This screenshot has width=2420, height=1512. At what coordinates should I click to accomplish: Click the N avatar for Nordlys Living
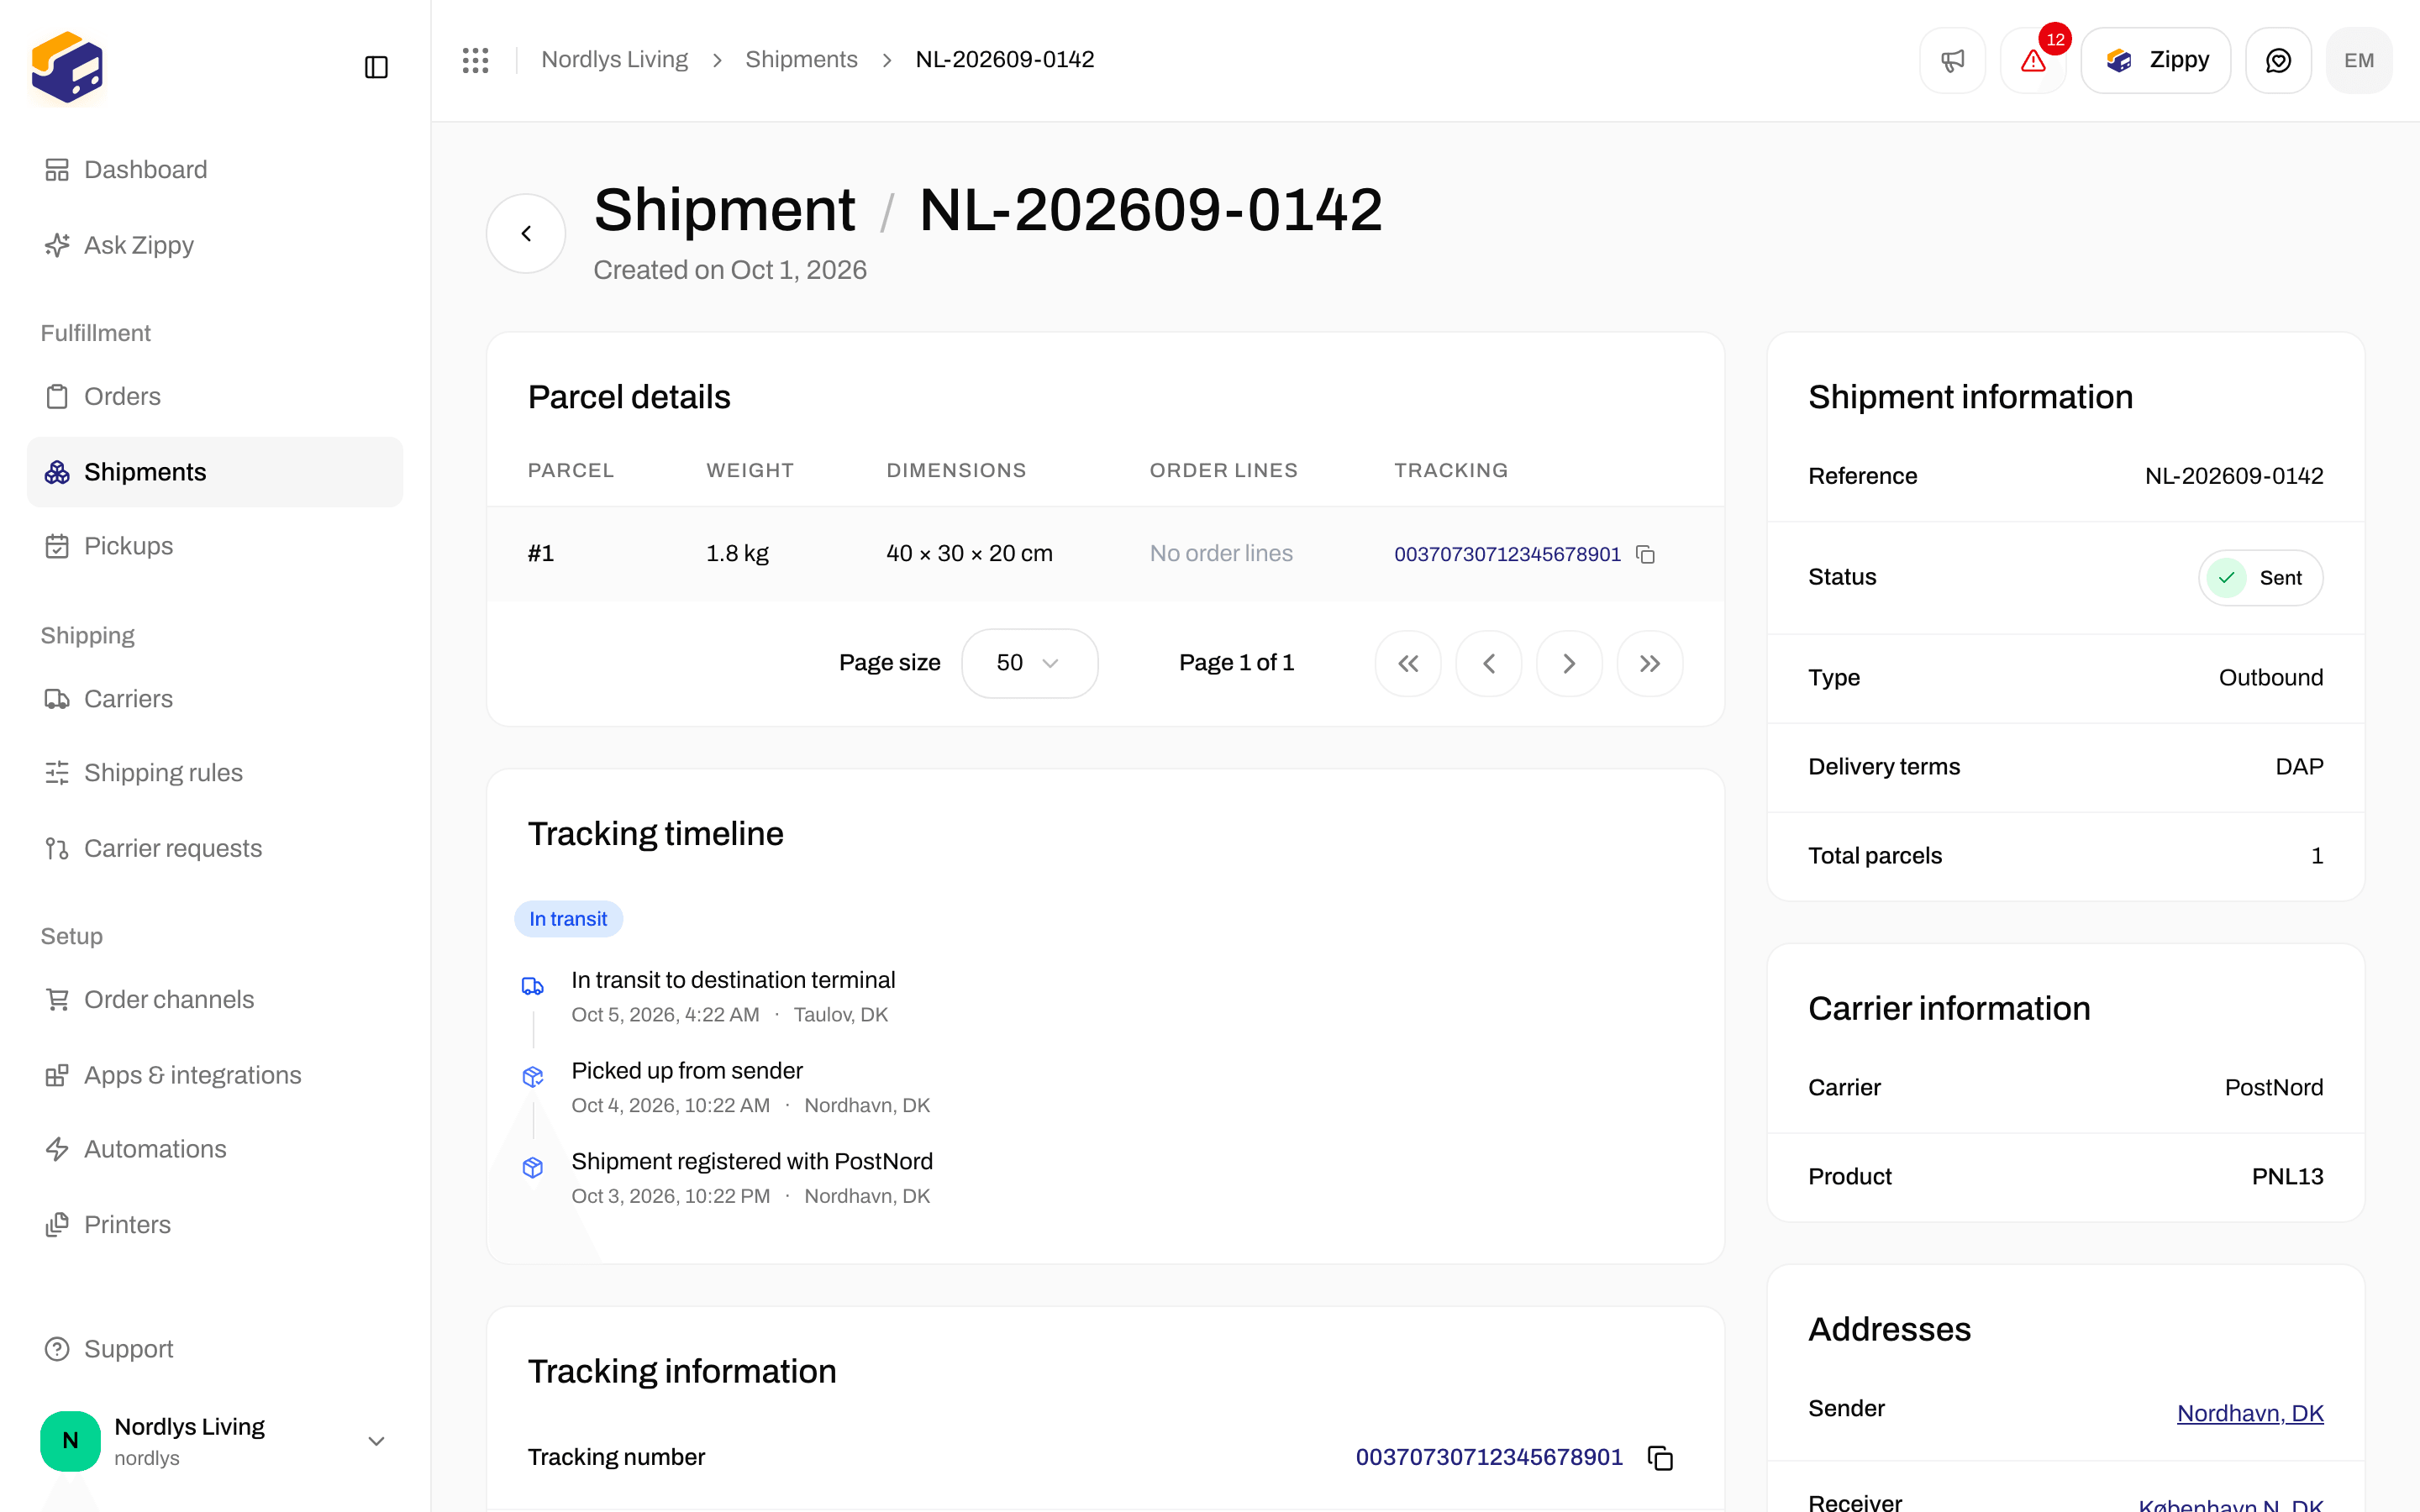point(70,1441)
